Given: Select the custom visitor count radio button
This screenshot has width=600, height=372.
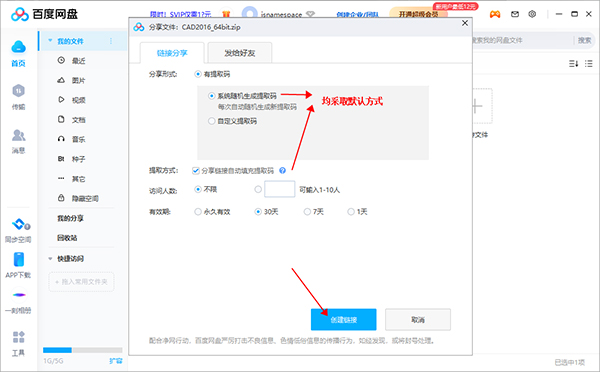Looking at the screenshot, I should 258,189.
